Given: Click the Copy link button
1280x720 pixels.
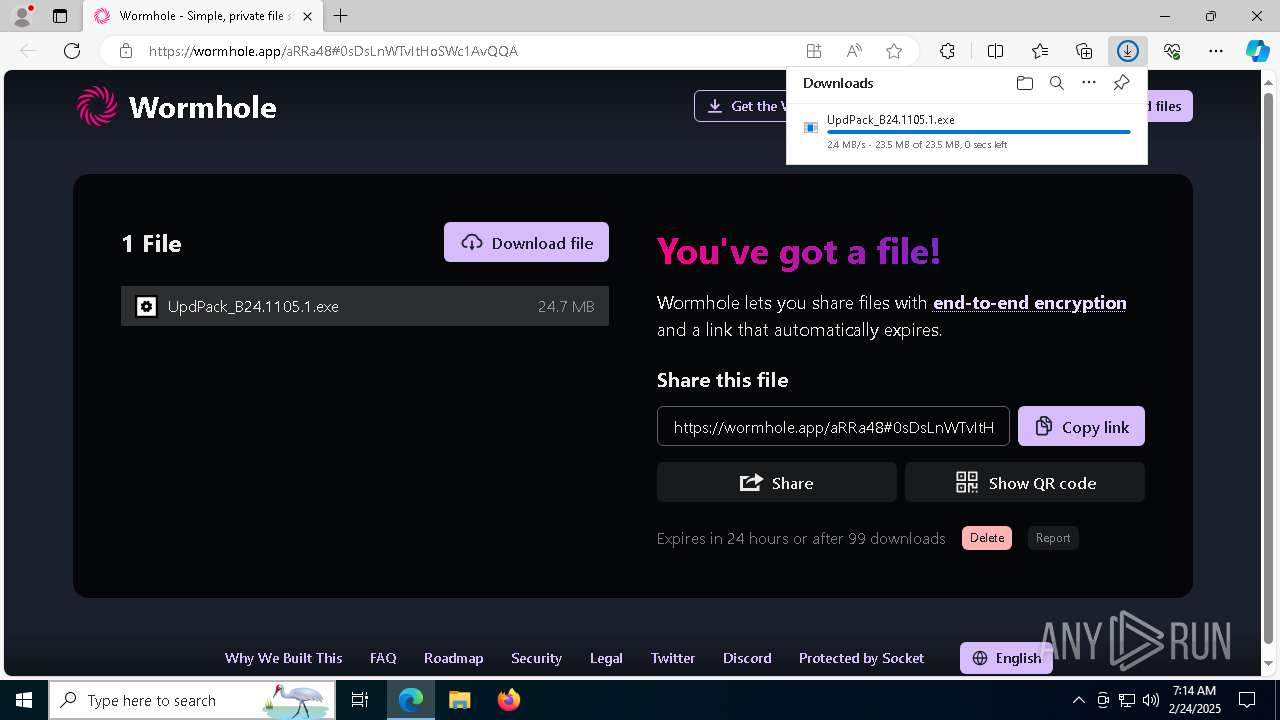Looking at the screenshot, I should coord(1081,426).
